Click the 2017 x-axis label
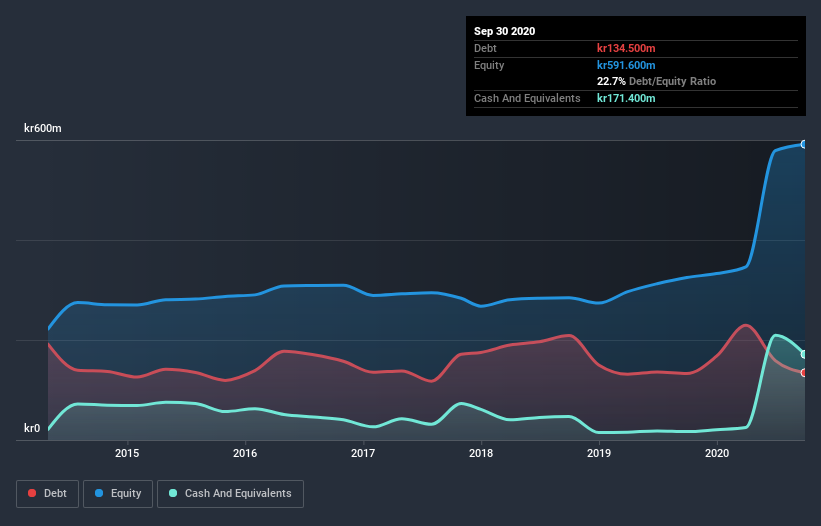Viewport: 821px width, 526px height. point(363,453)
